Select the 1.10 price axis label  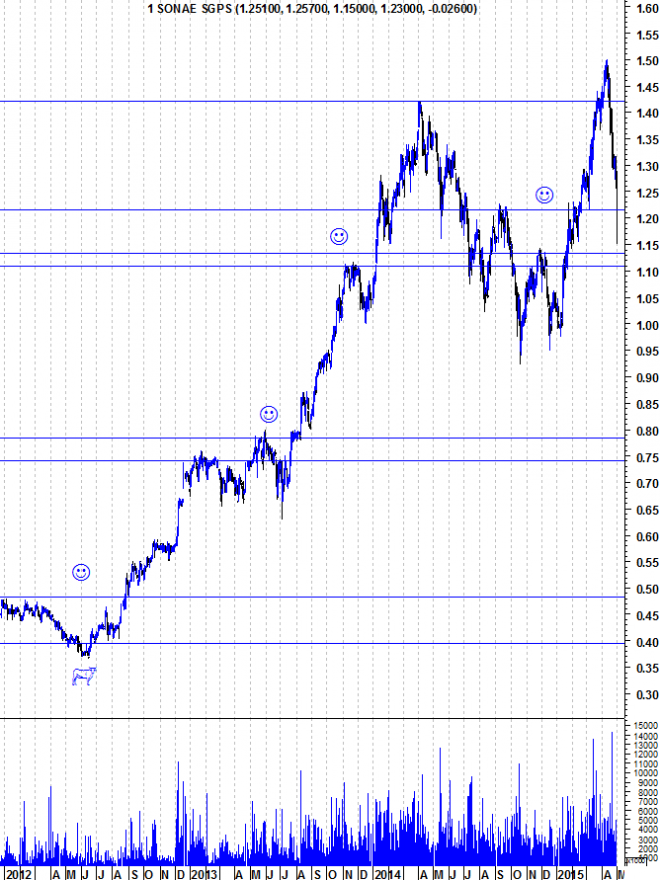click(648, 272)
